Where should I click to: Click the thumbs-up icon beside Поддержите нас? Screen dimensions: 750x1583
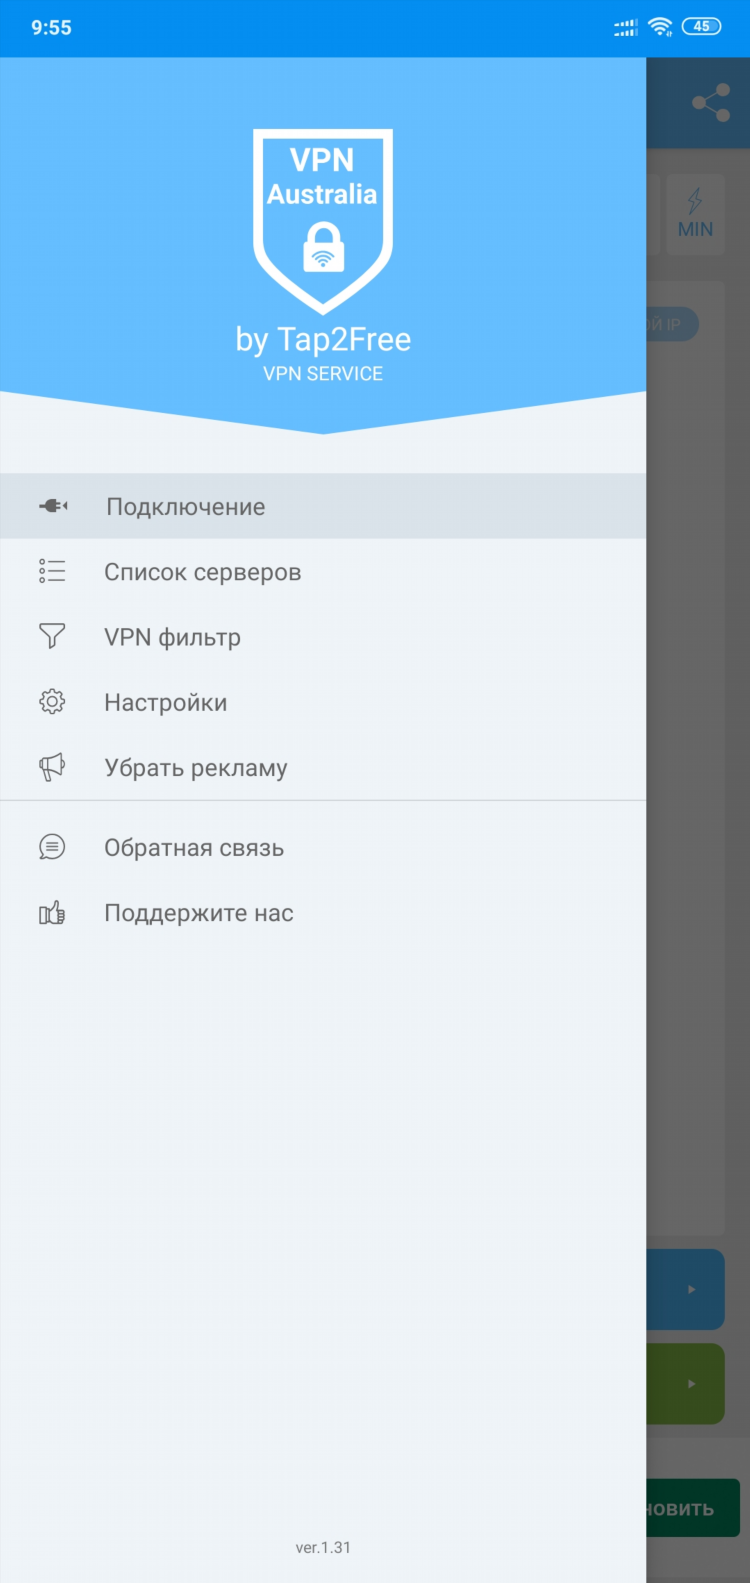pos(52,912)
